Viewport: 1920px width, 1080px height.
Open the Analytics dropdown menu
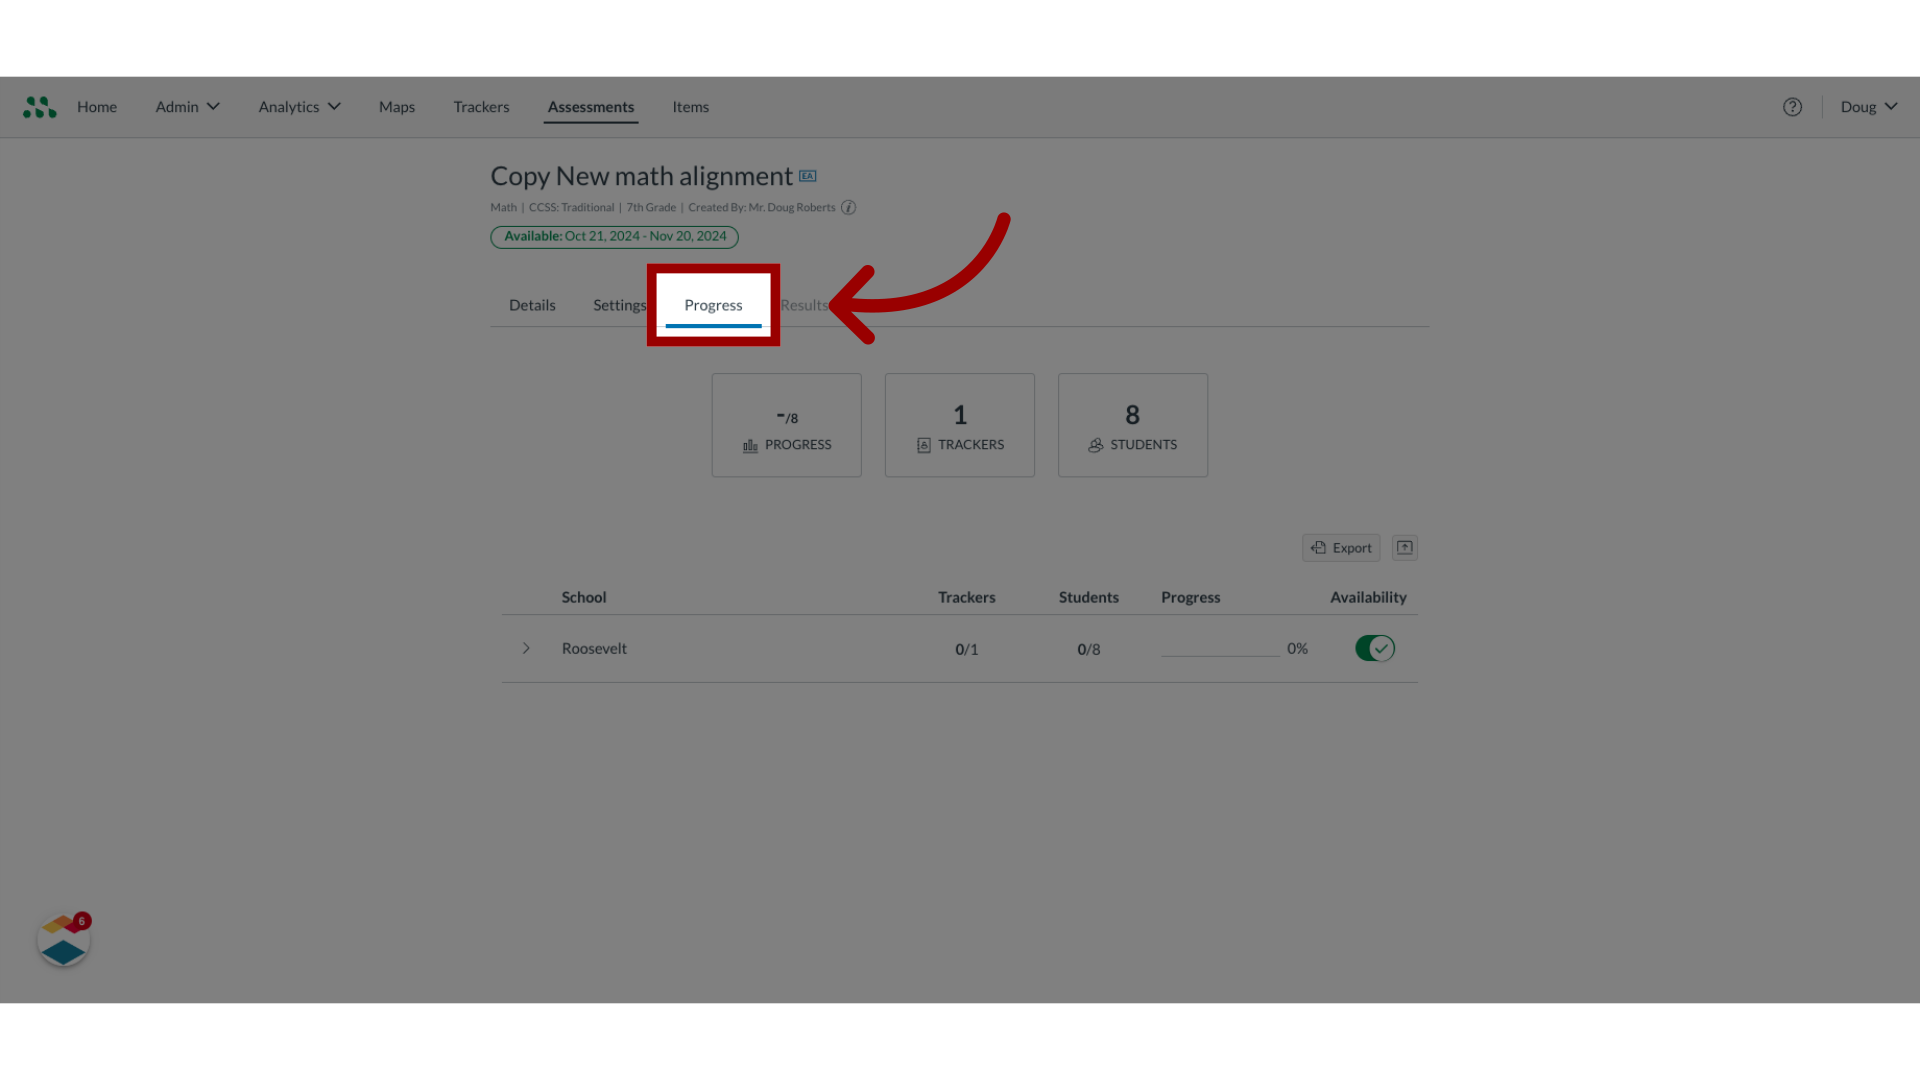coord(298,107)
